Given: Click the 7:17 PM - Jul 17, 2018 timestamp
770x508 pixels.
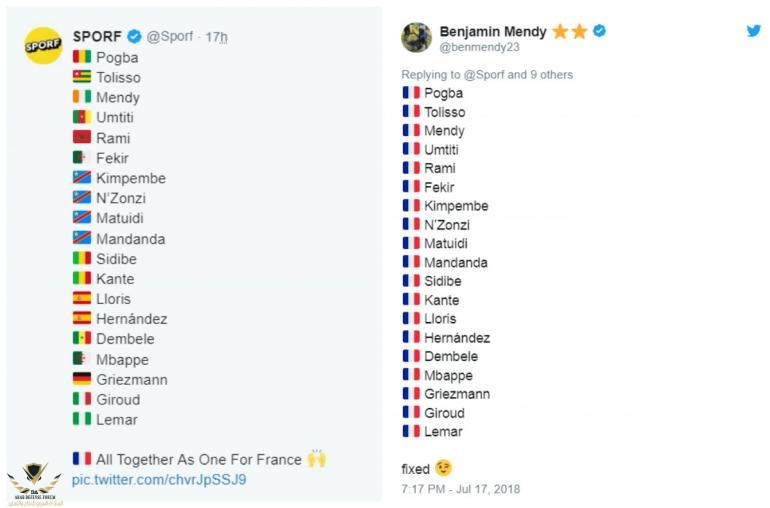Looking at the screenshot, I should (461, 489).
